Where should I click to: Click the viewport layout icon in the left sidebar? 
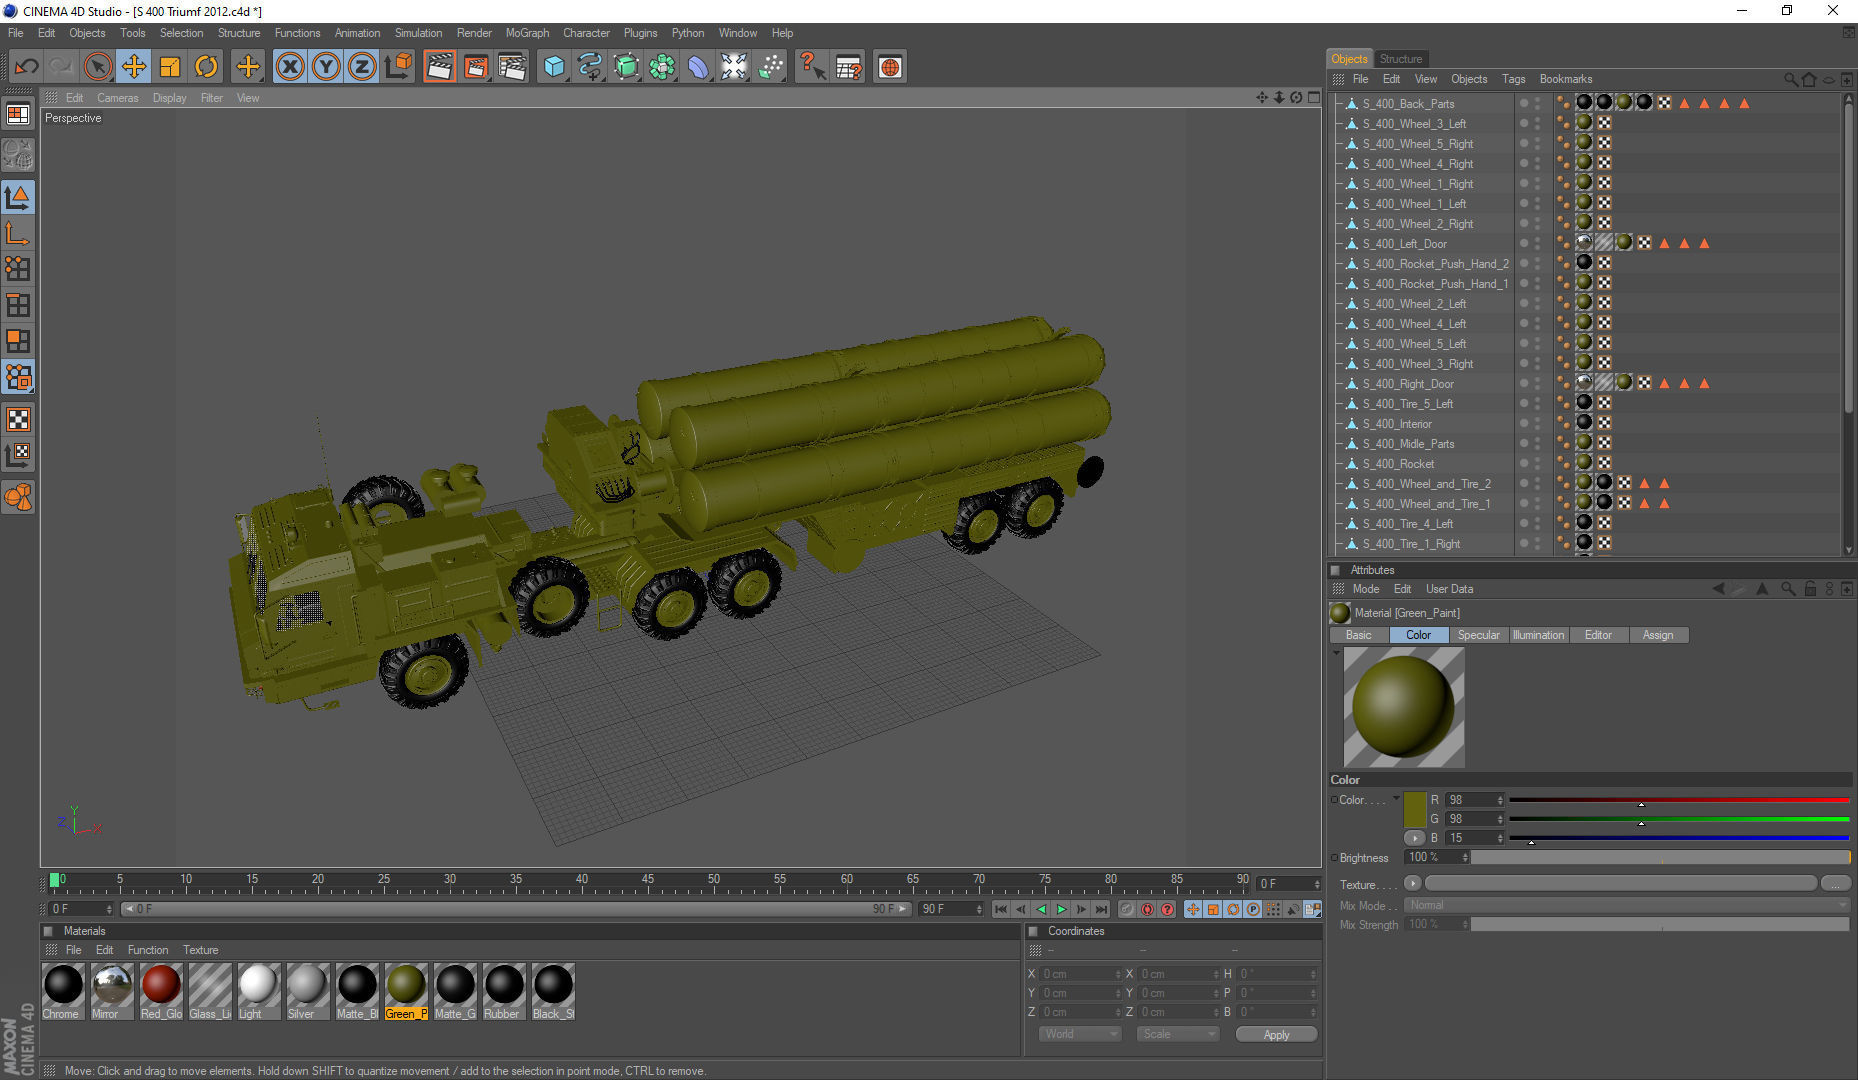tap(18, 114)
